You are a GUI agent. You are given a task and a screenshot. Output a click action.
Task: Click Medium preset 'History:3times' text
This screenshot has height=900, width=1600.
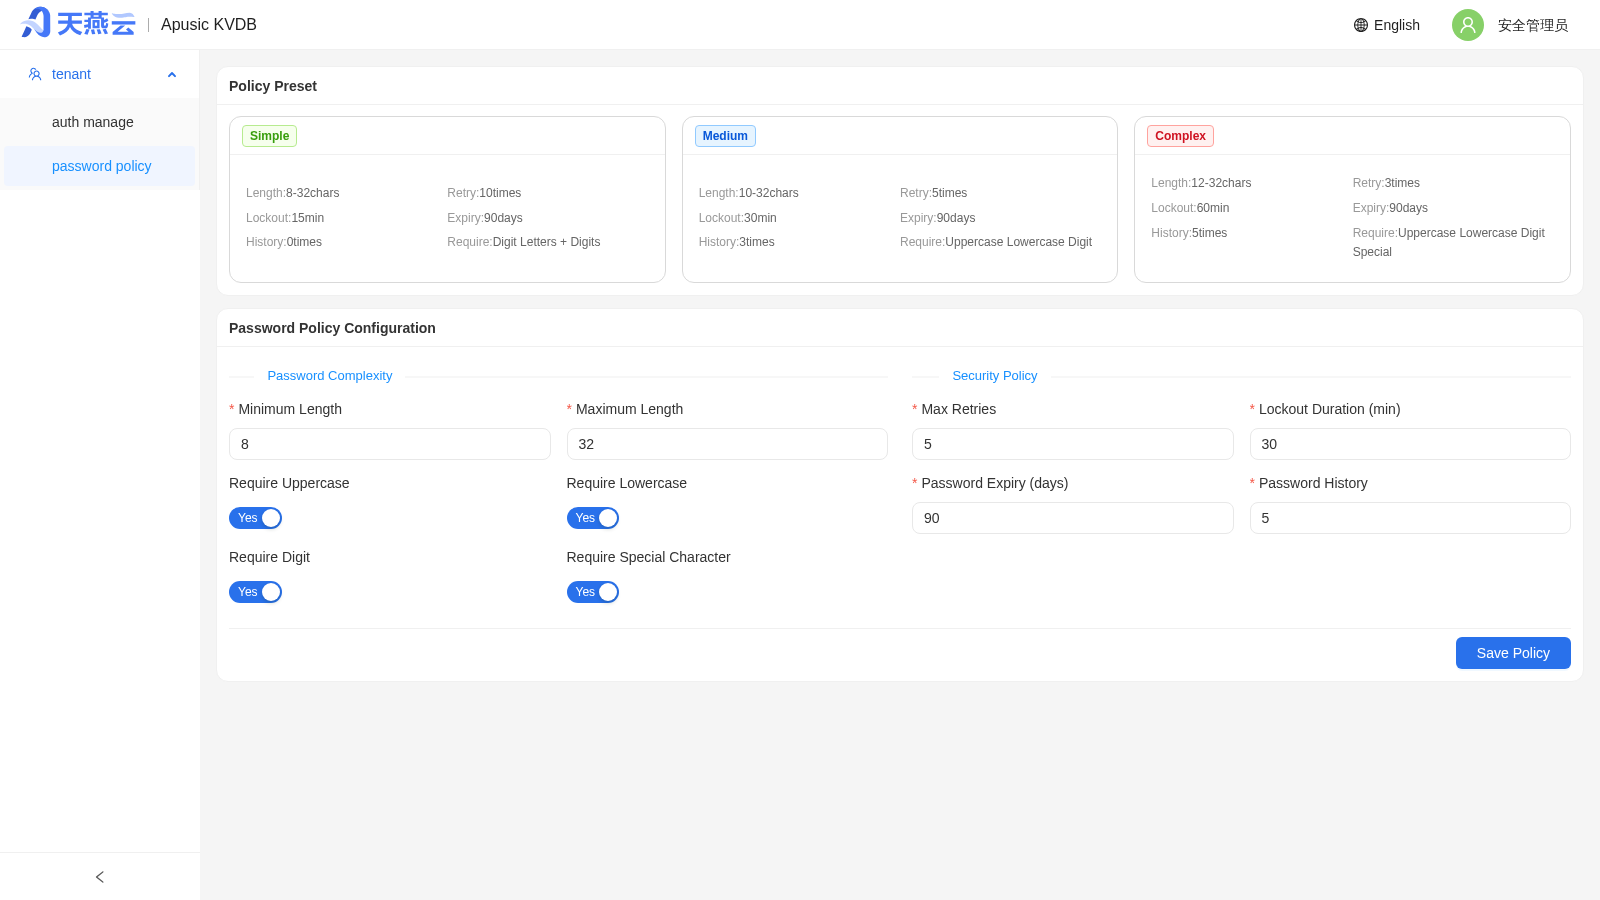tap(737, 242)
